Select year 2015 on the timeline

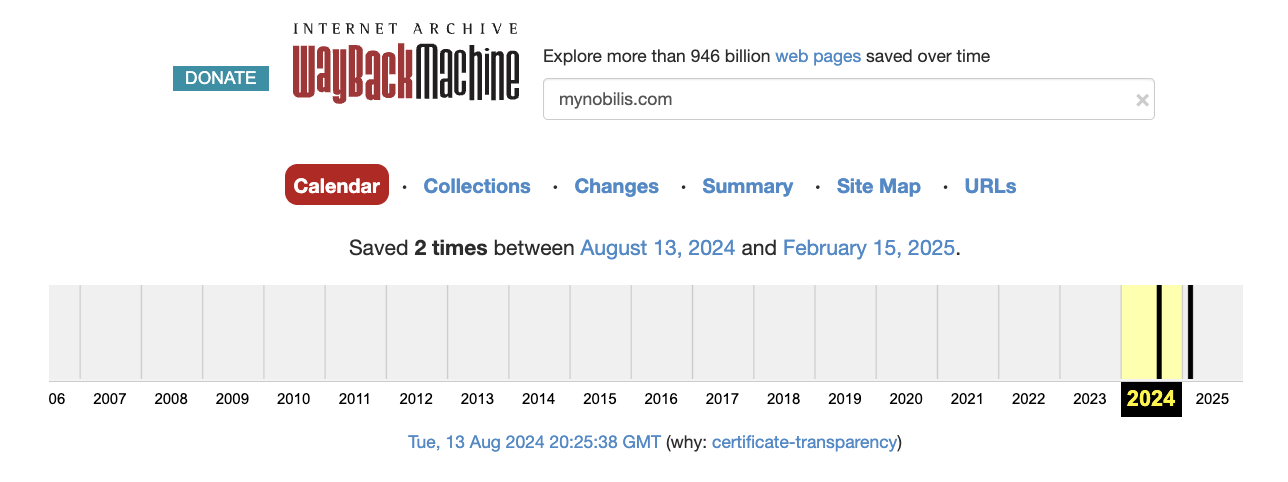pos(600,399)
